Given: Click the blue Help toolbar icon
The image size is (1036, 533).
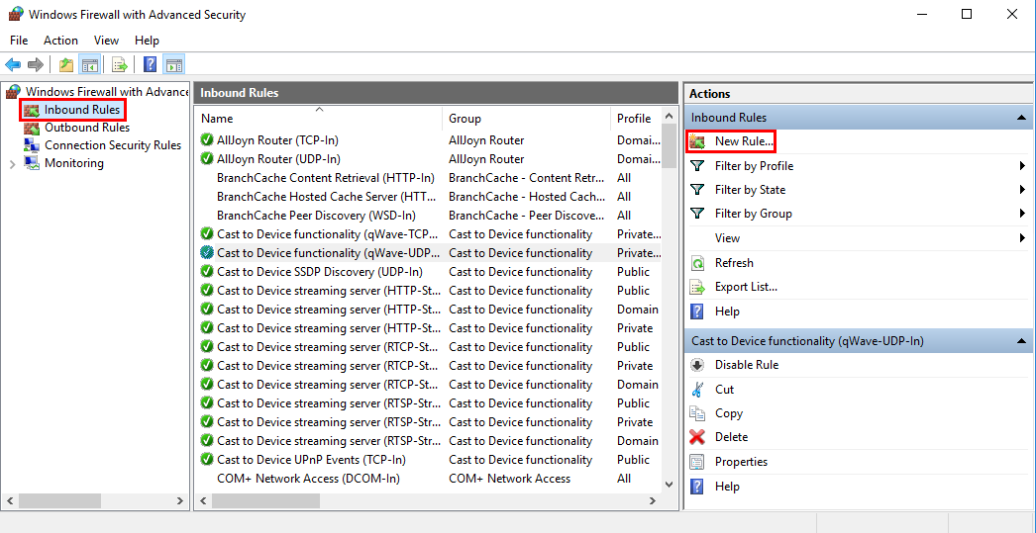Looking at the screenshot, I should (150, 64).
